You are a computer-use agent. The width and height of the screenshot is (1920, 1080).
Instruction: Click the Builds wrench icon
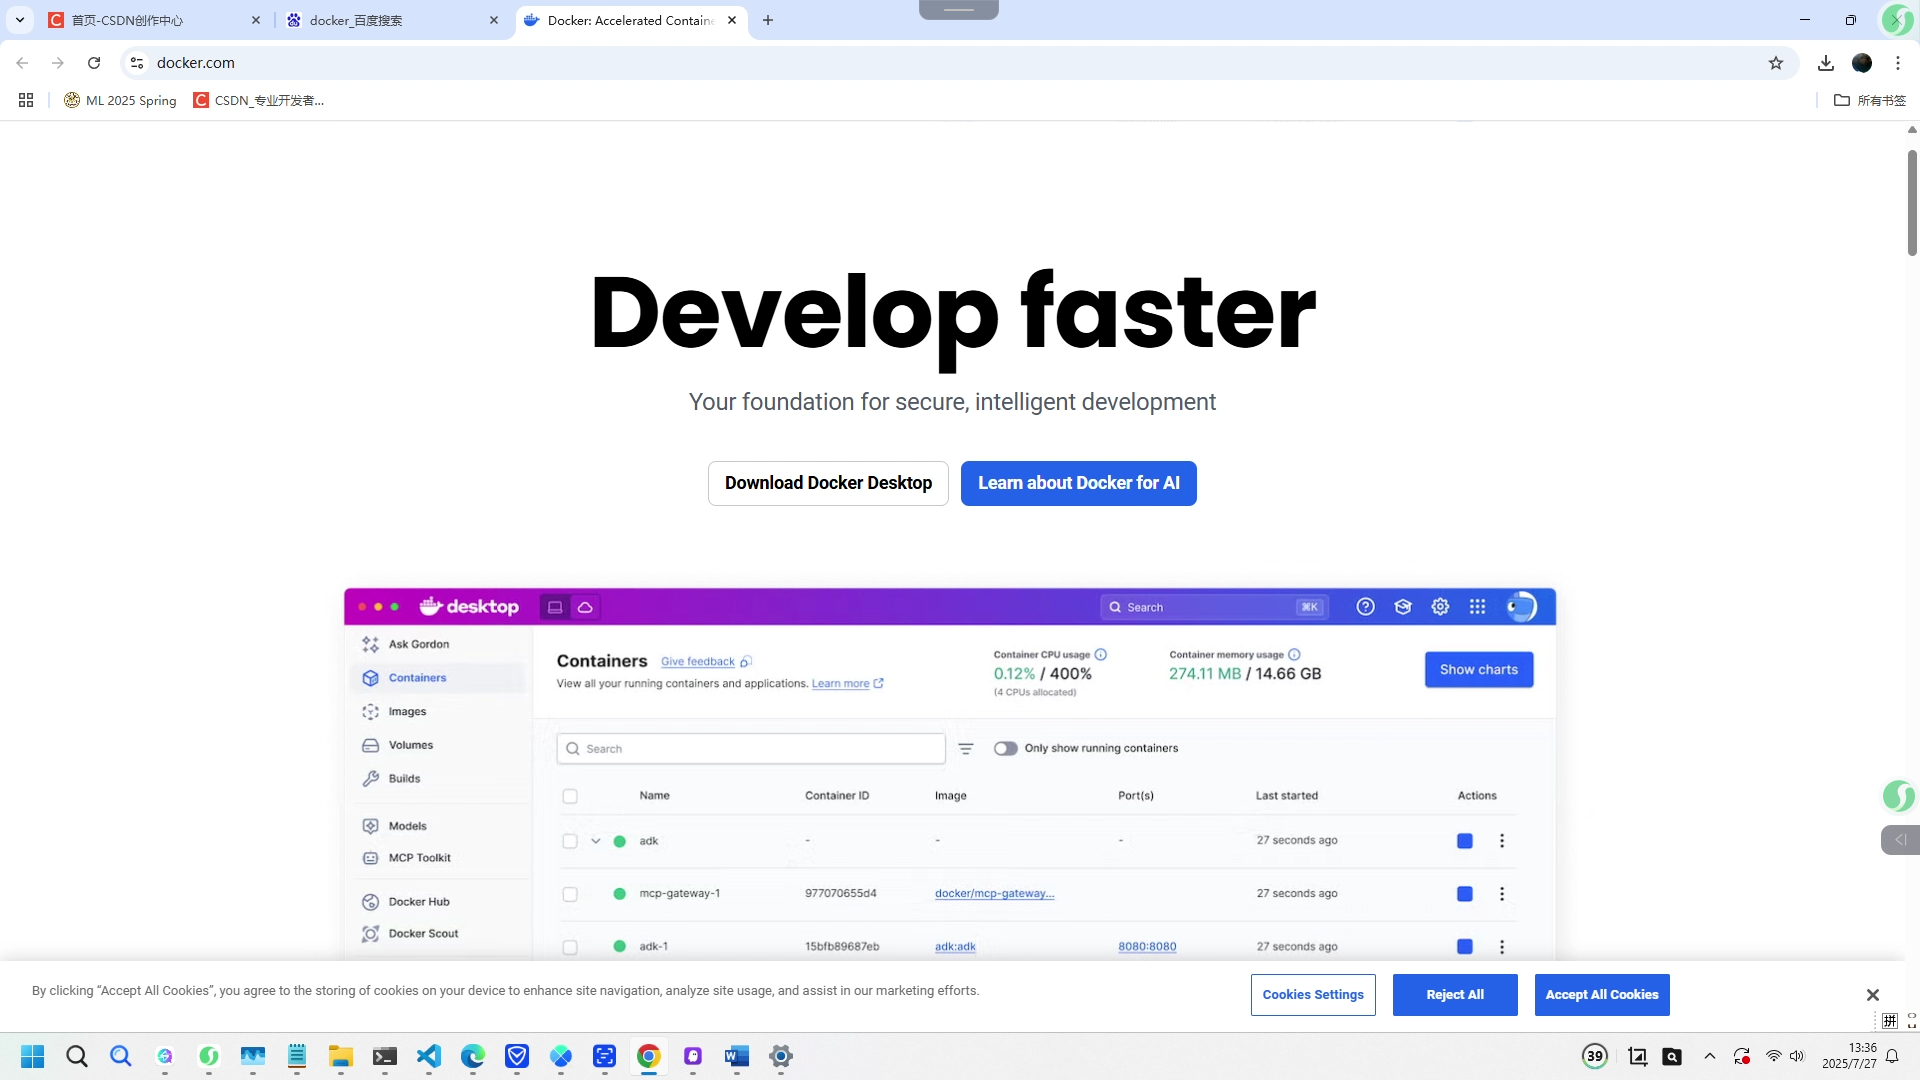click(370, 779)
